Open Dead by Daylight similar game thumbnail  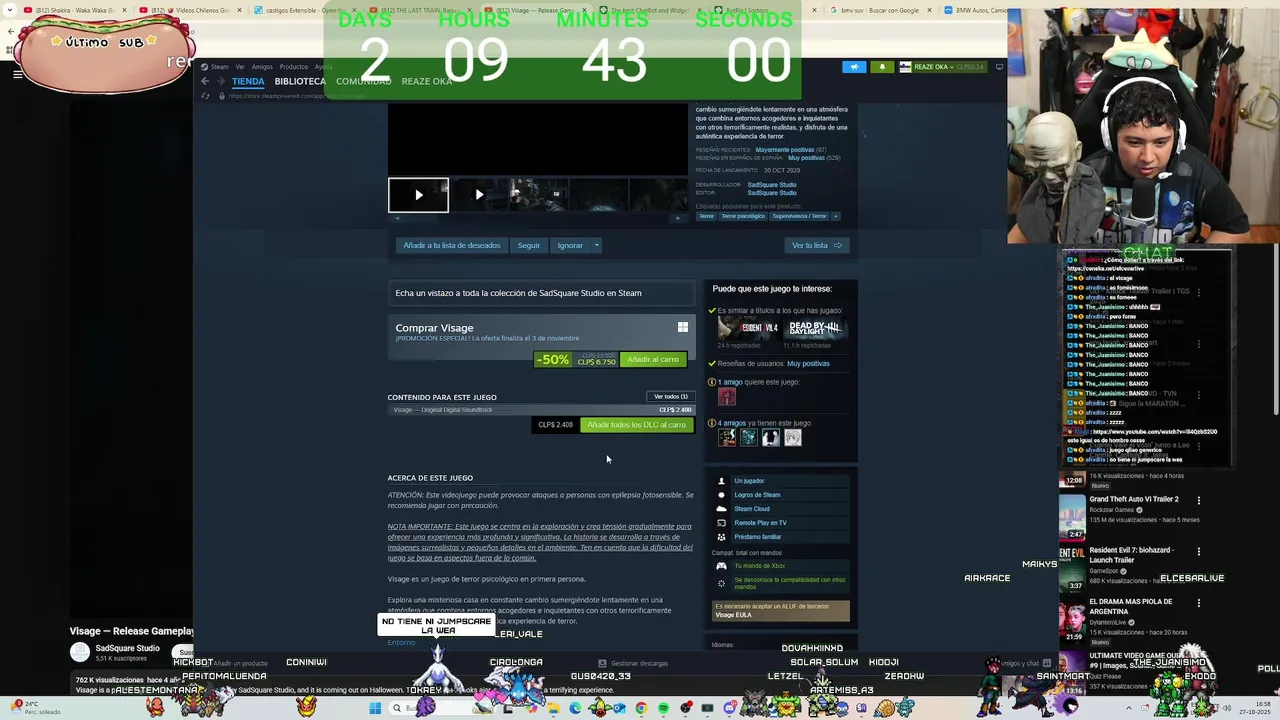(x=815, y=328)
